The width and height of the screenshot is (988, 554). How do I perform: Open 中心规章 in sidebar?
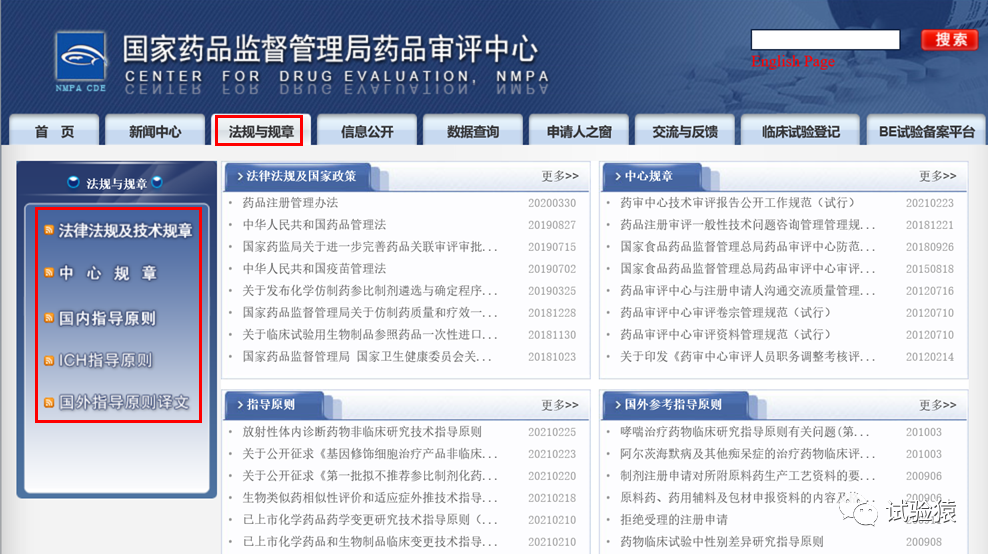[108, 273]
